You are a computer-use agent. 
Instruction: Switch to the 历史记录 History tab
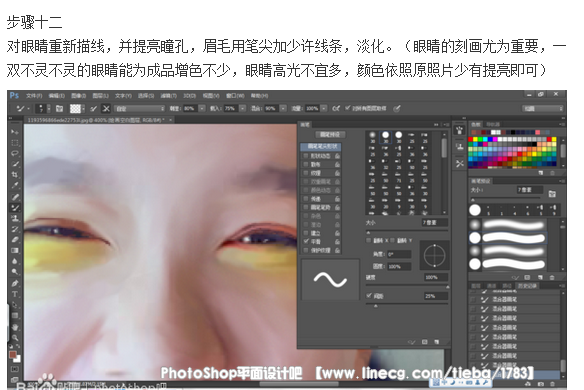[x=527, y=286]
